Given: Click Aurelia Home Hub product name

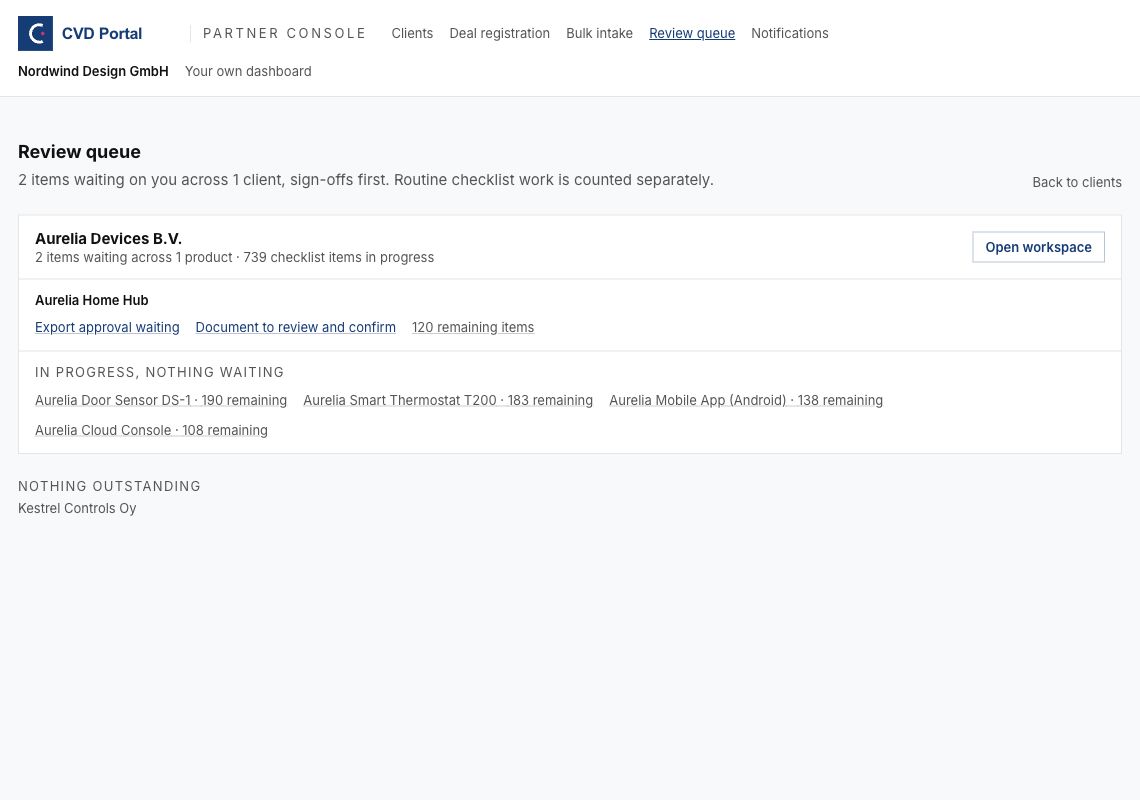Looking at the screenshot, I should tap(92, 300).
